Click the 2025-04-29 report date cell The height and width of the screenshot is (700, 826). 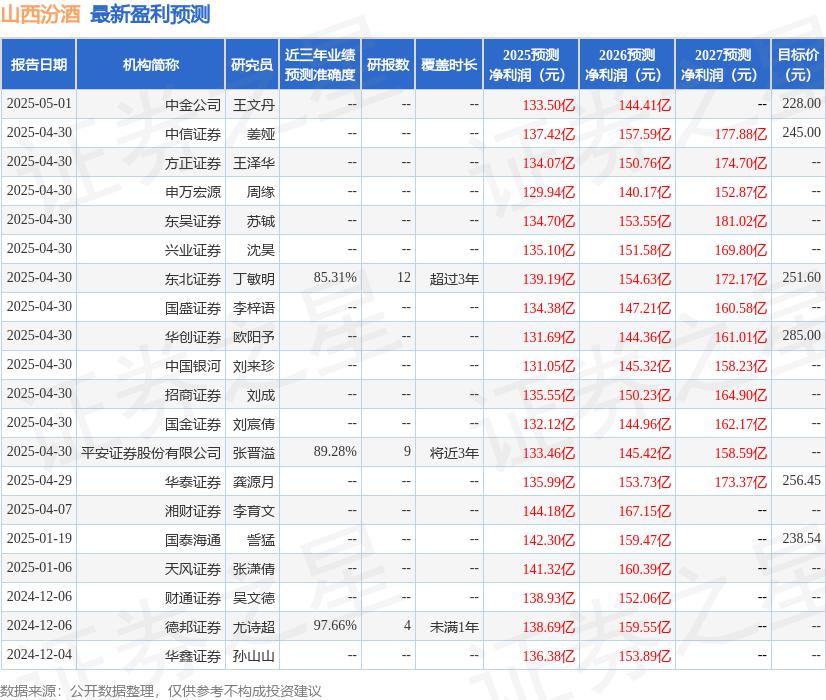point(39,481)
